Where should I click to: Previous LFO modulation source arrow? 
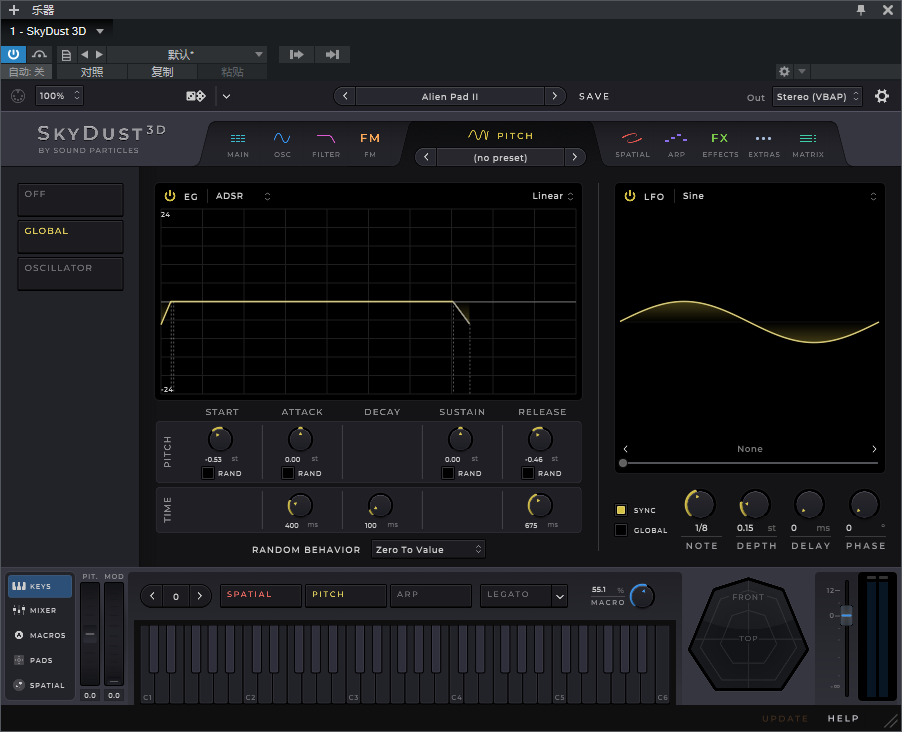[625, 449]
